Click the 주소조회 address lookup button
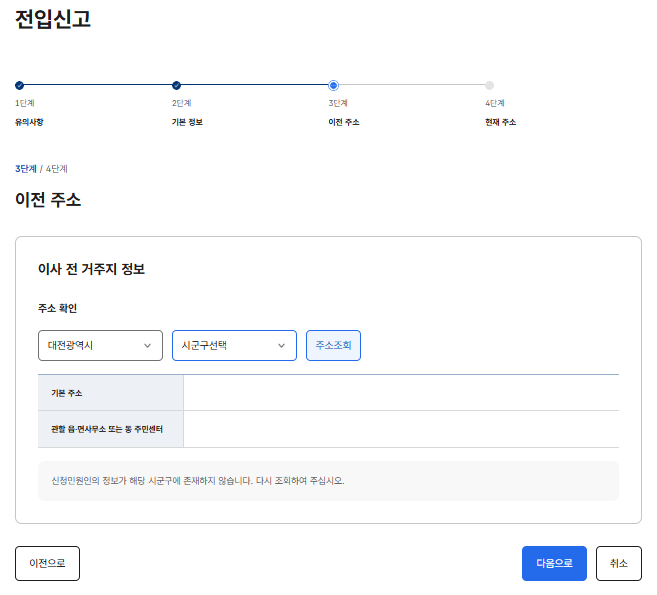The width and height of the screenshot is (657, 595). coord(333,345)
